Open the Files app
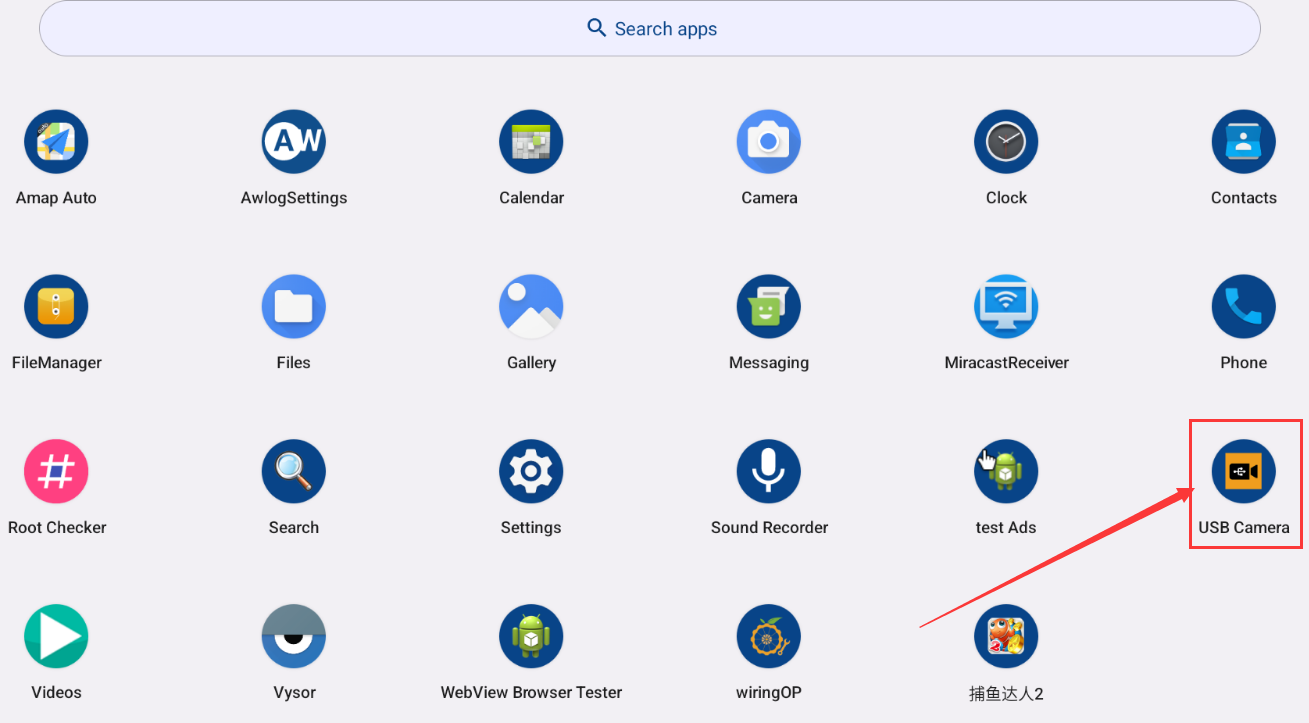Image resolution: width=1309 pixels, height=723 pixels. [x=294, y=307]
